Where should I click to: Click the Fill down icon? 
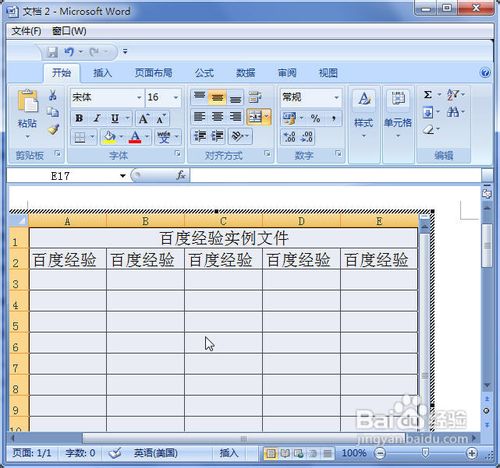point(428,112)
